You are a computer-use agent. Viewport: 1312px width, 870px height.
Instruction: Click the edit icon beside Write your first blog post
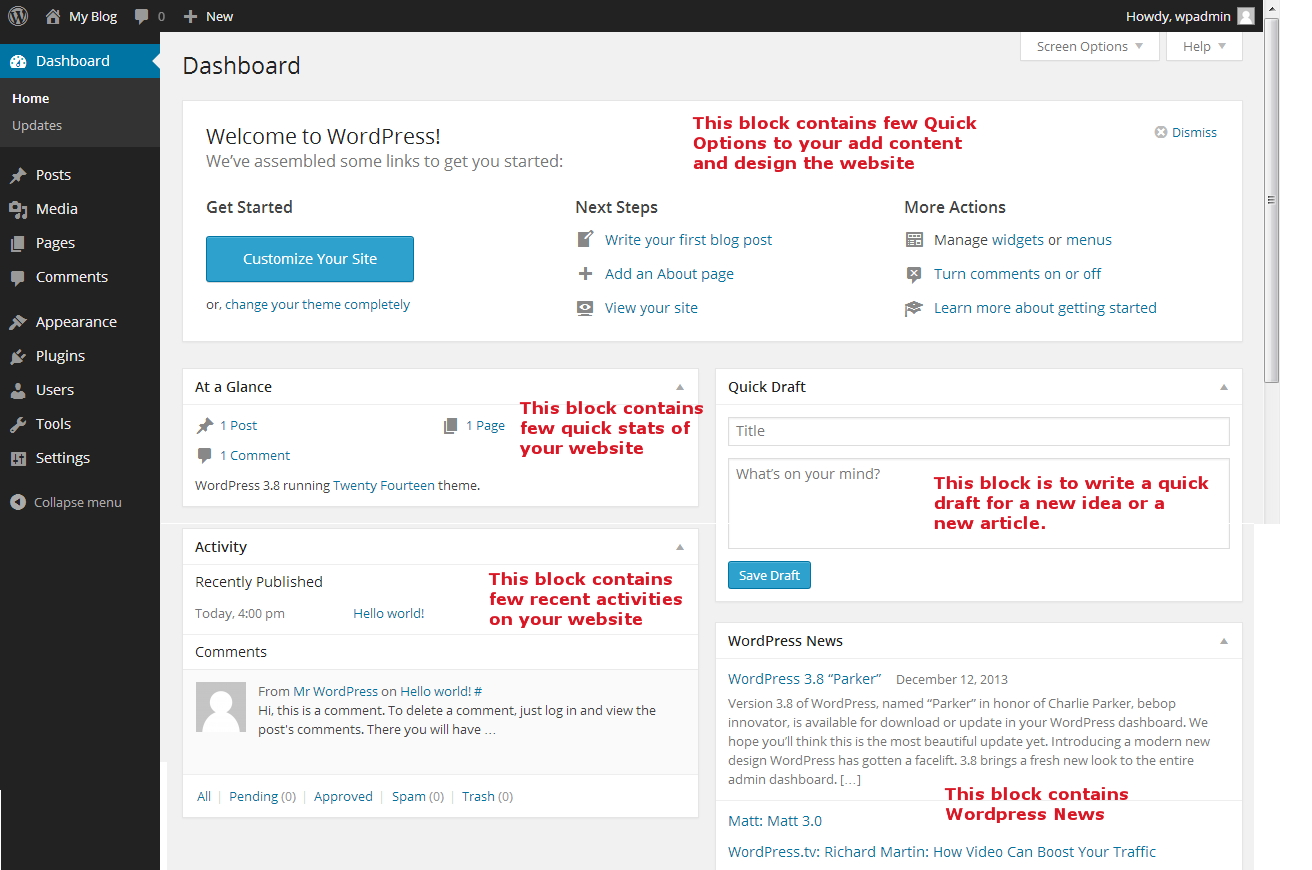coord(586,239)
